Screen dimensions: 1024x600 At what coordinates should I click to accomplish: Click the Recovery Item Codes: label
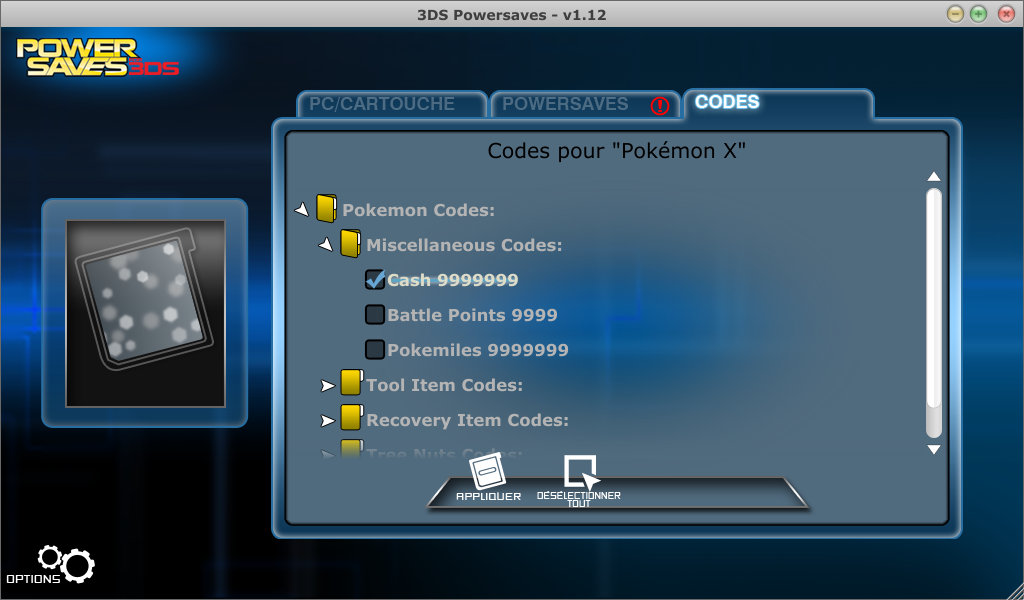(468, 420)
